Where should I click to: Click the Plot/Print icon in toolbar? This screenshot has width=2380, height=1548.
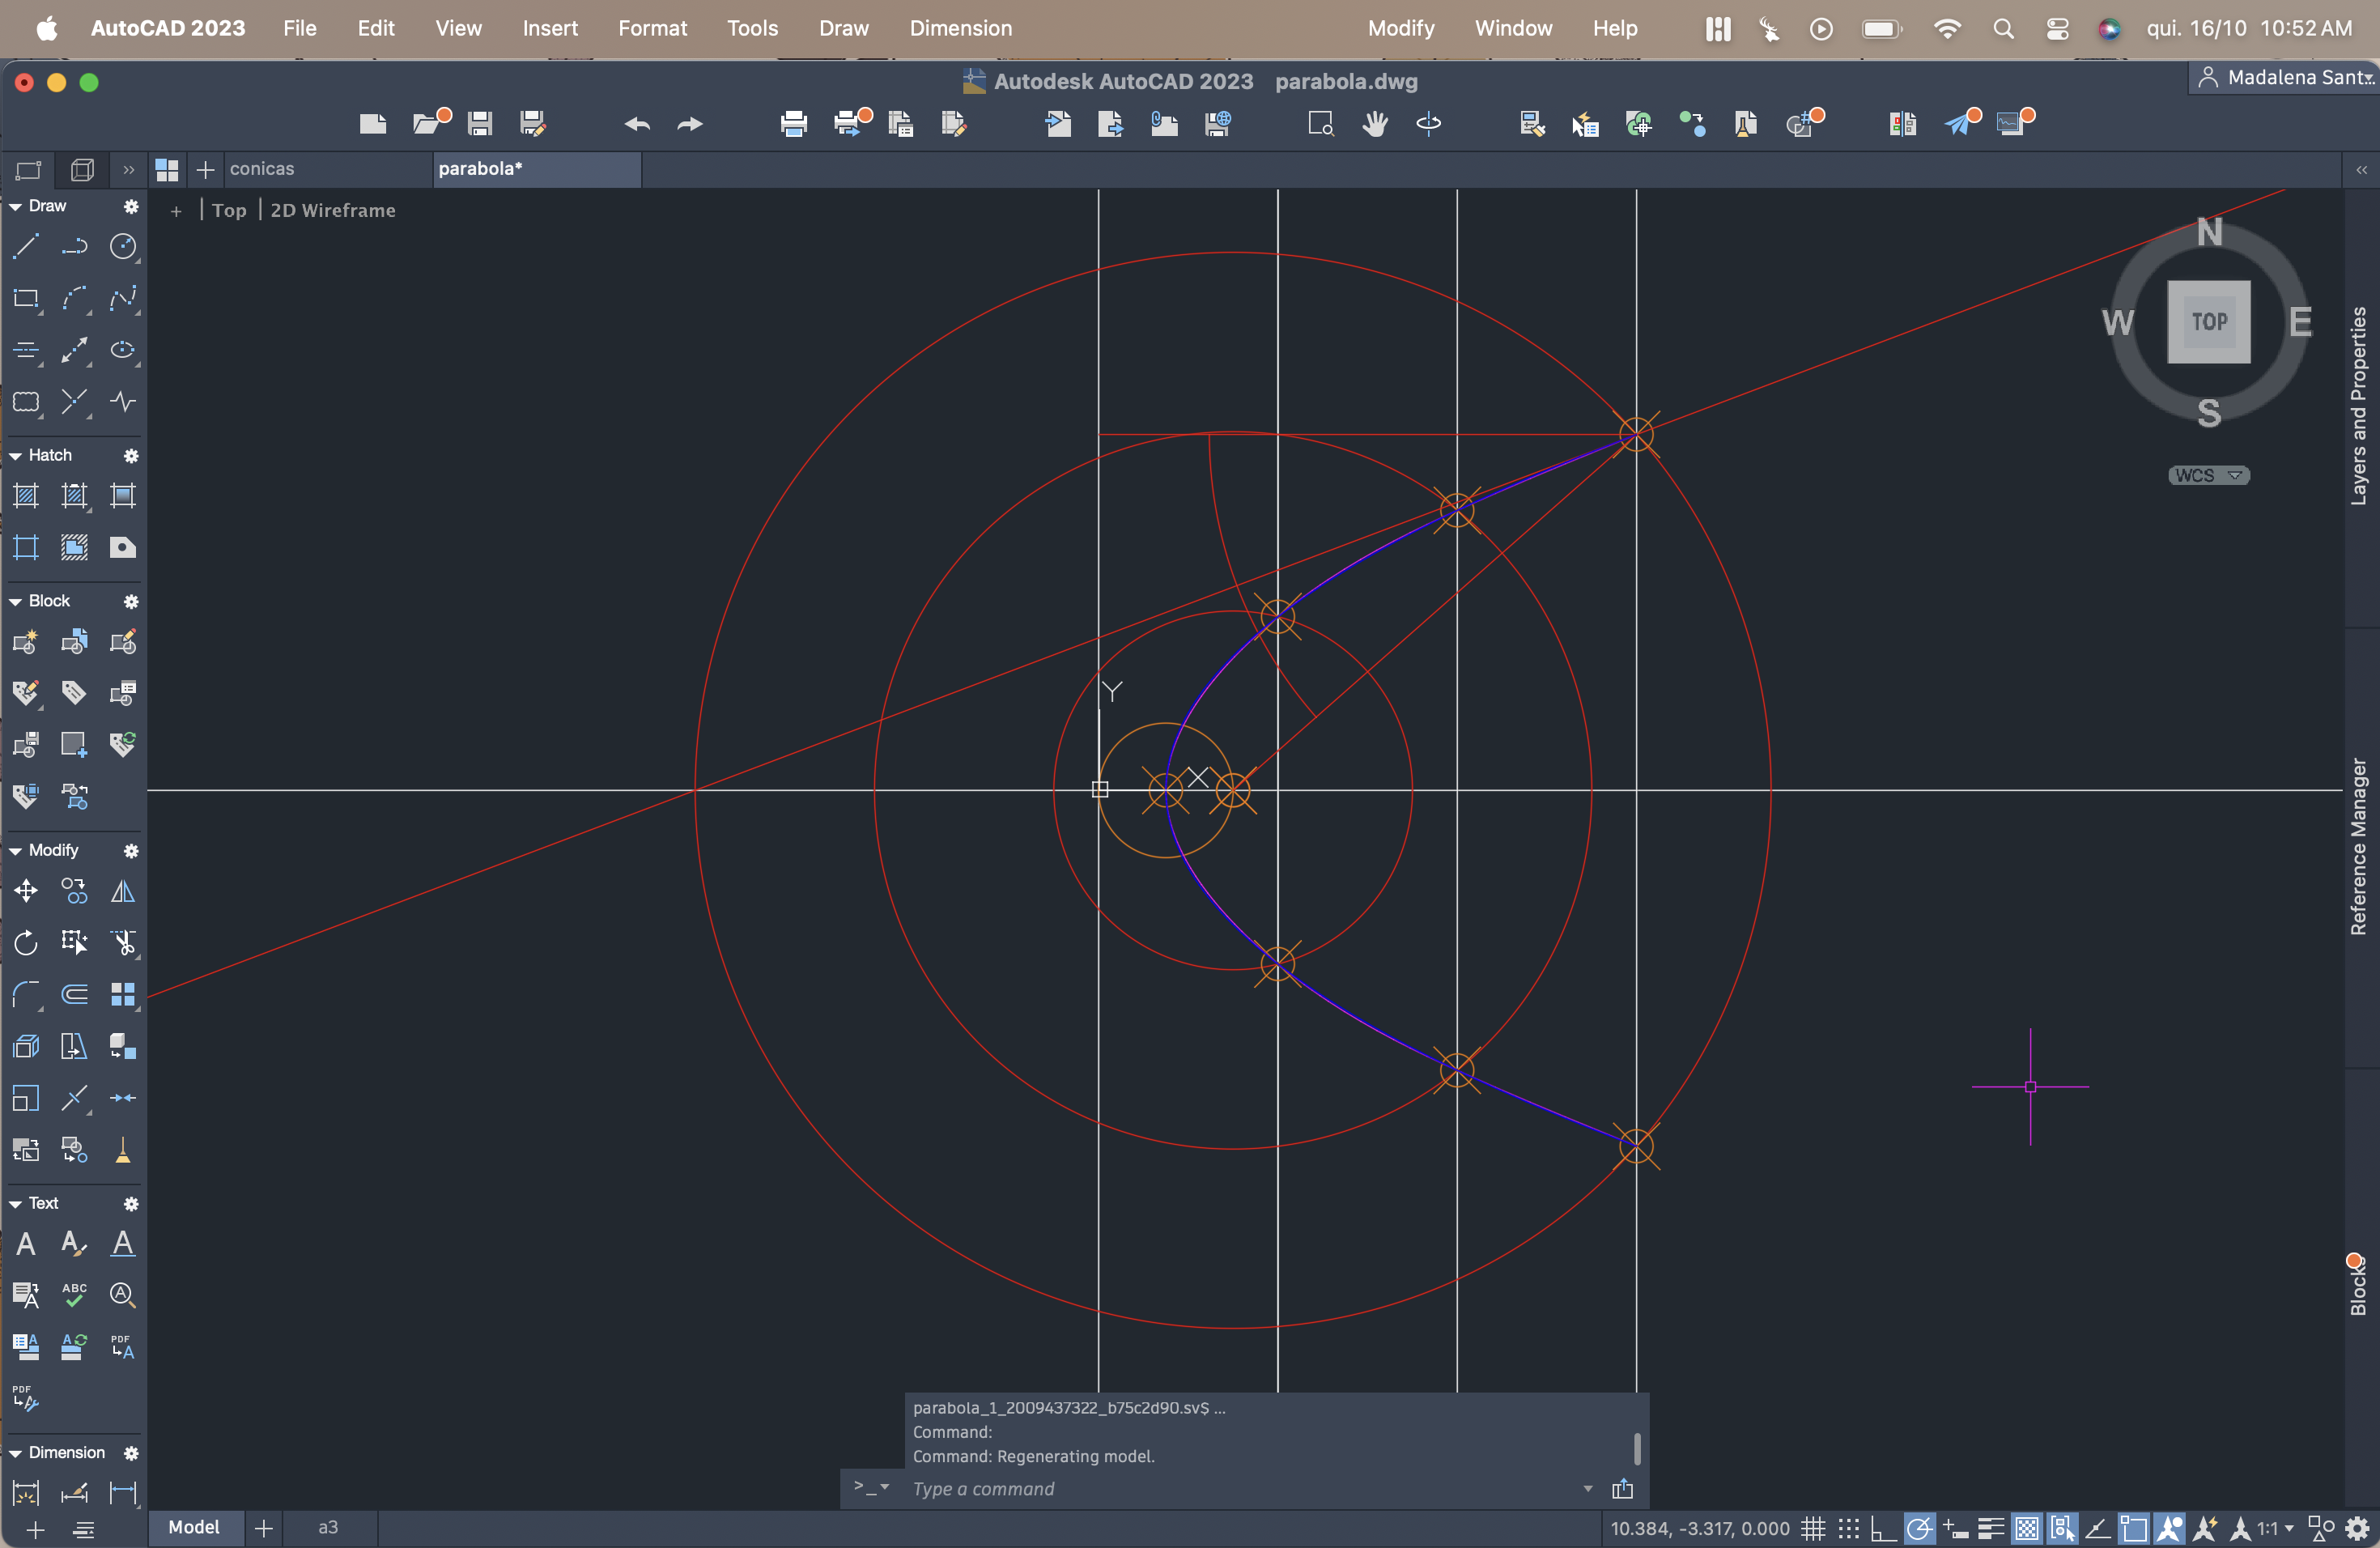[793, 124]
